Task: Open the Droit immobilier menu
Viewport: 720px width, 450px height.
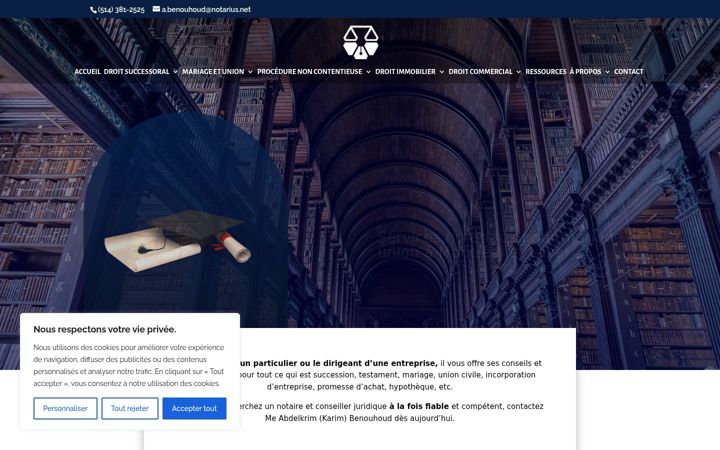Action: (x=405, y=72)
